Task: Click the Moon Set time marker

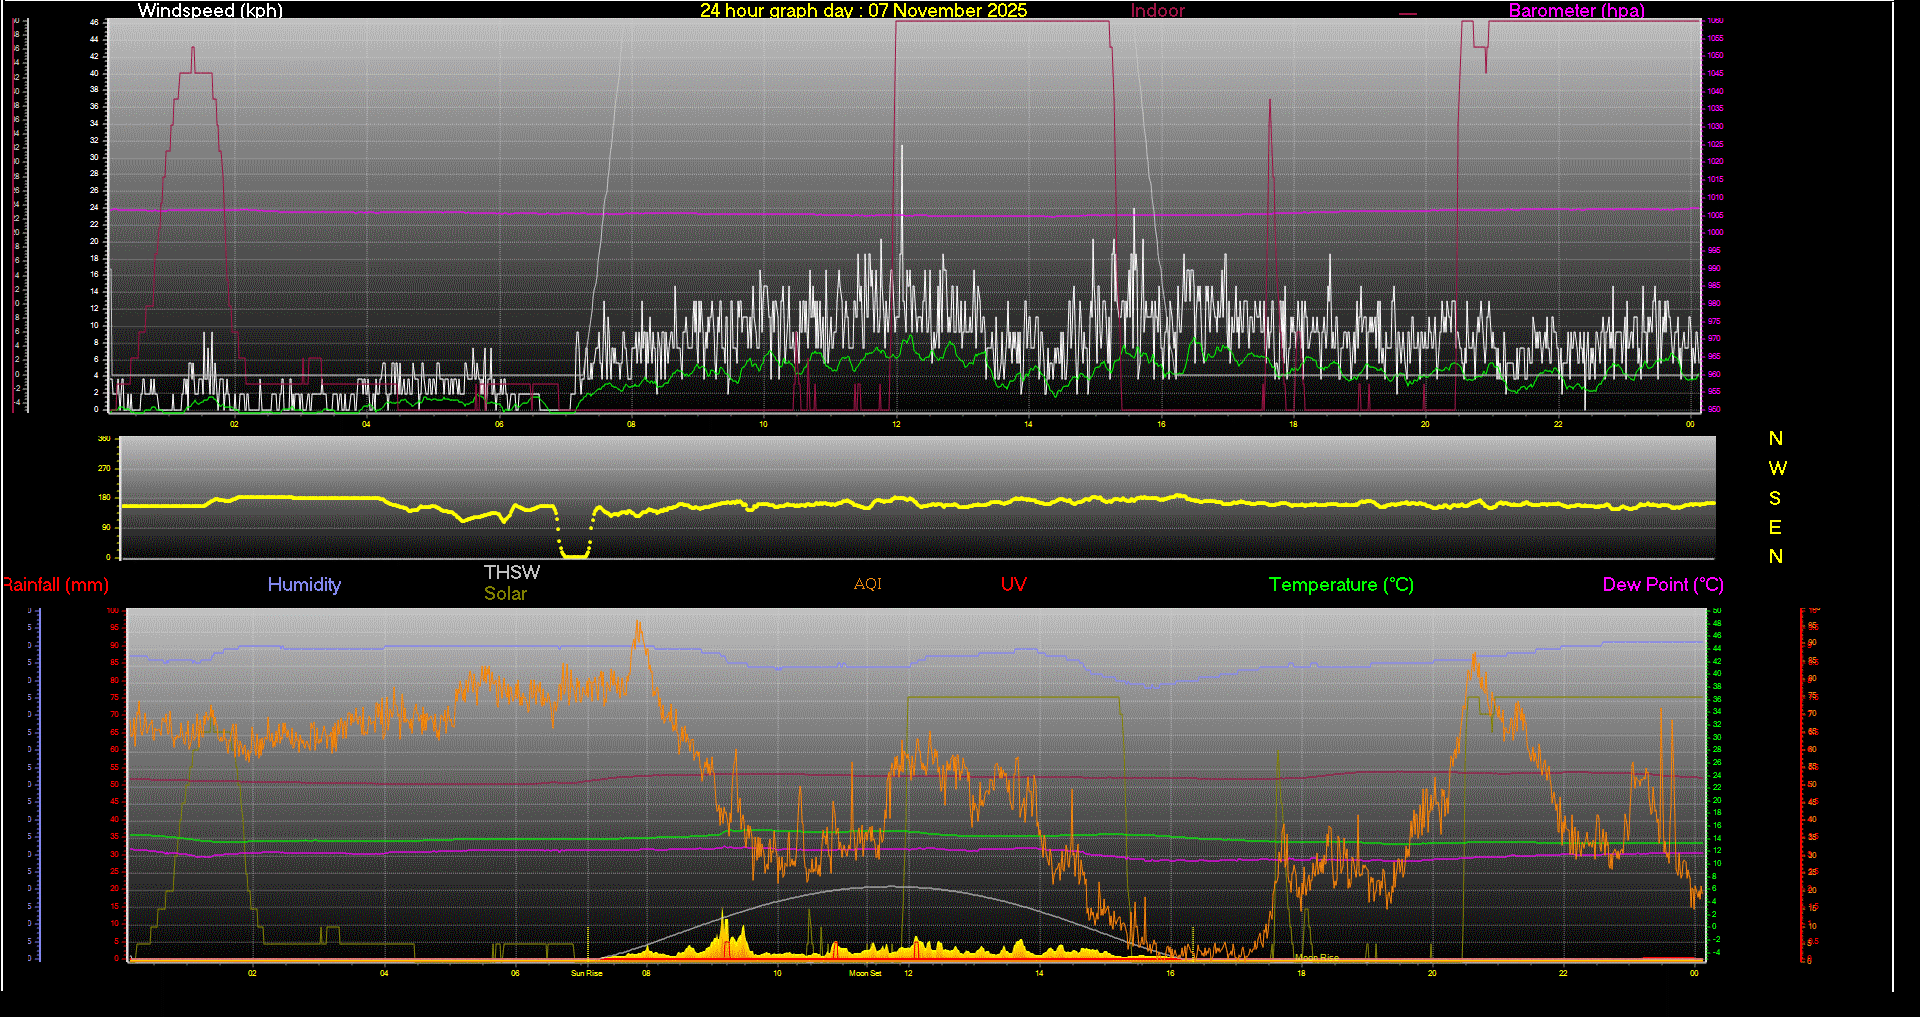Action: pos(865,973)
